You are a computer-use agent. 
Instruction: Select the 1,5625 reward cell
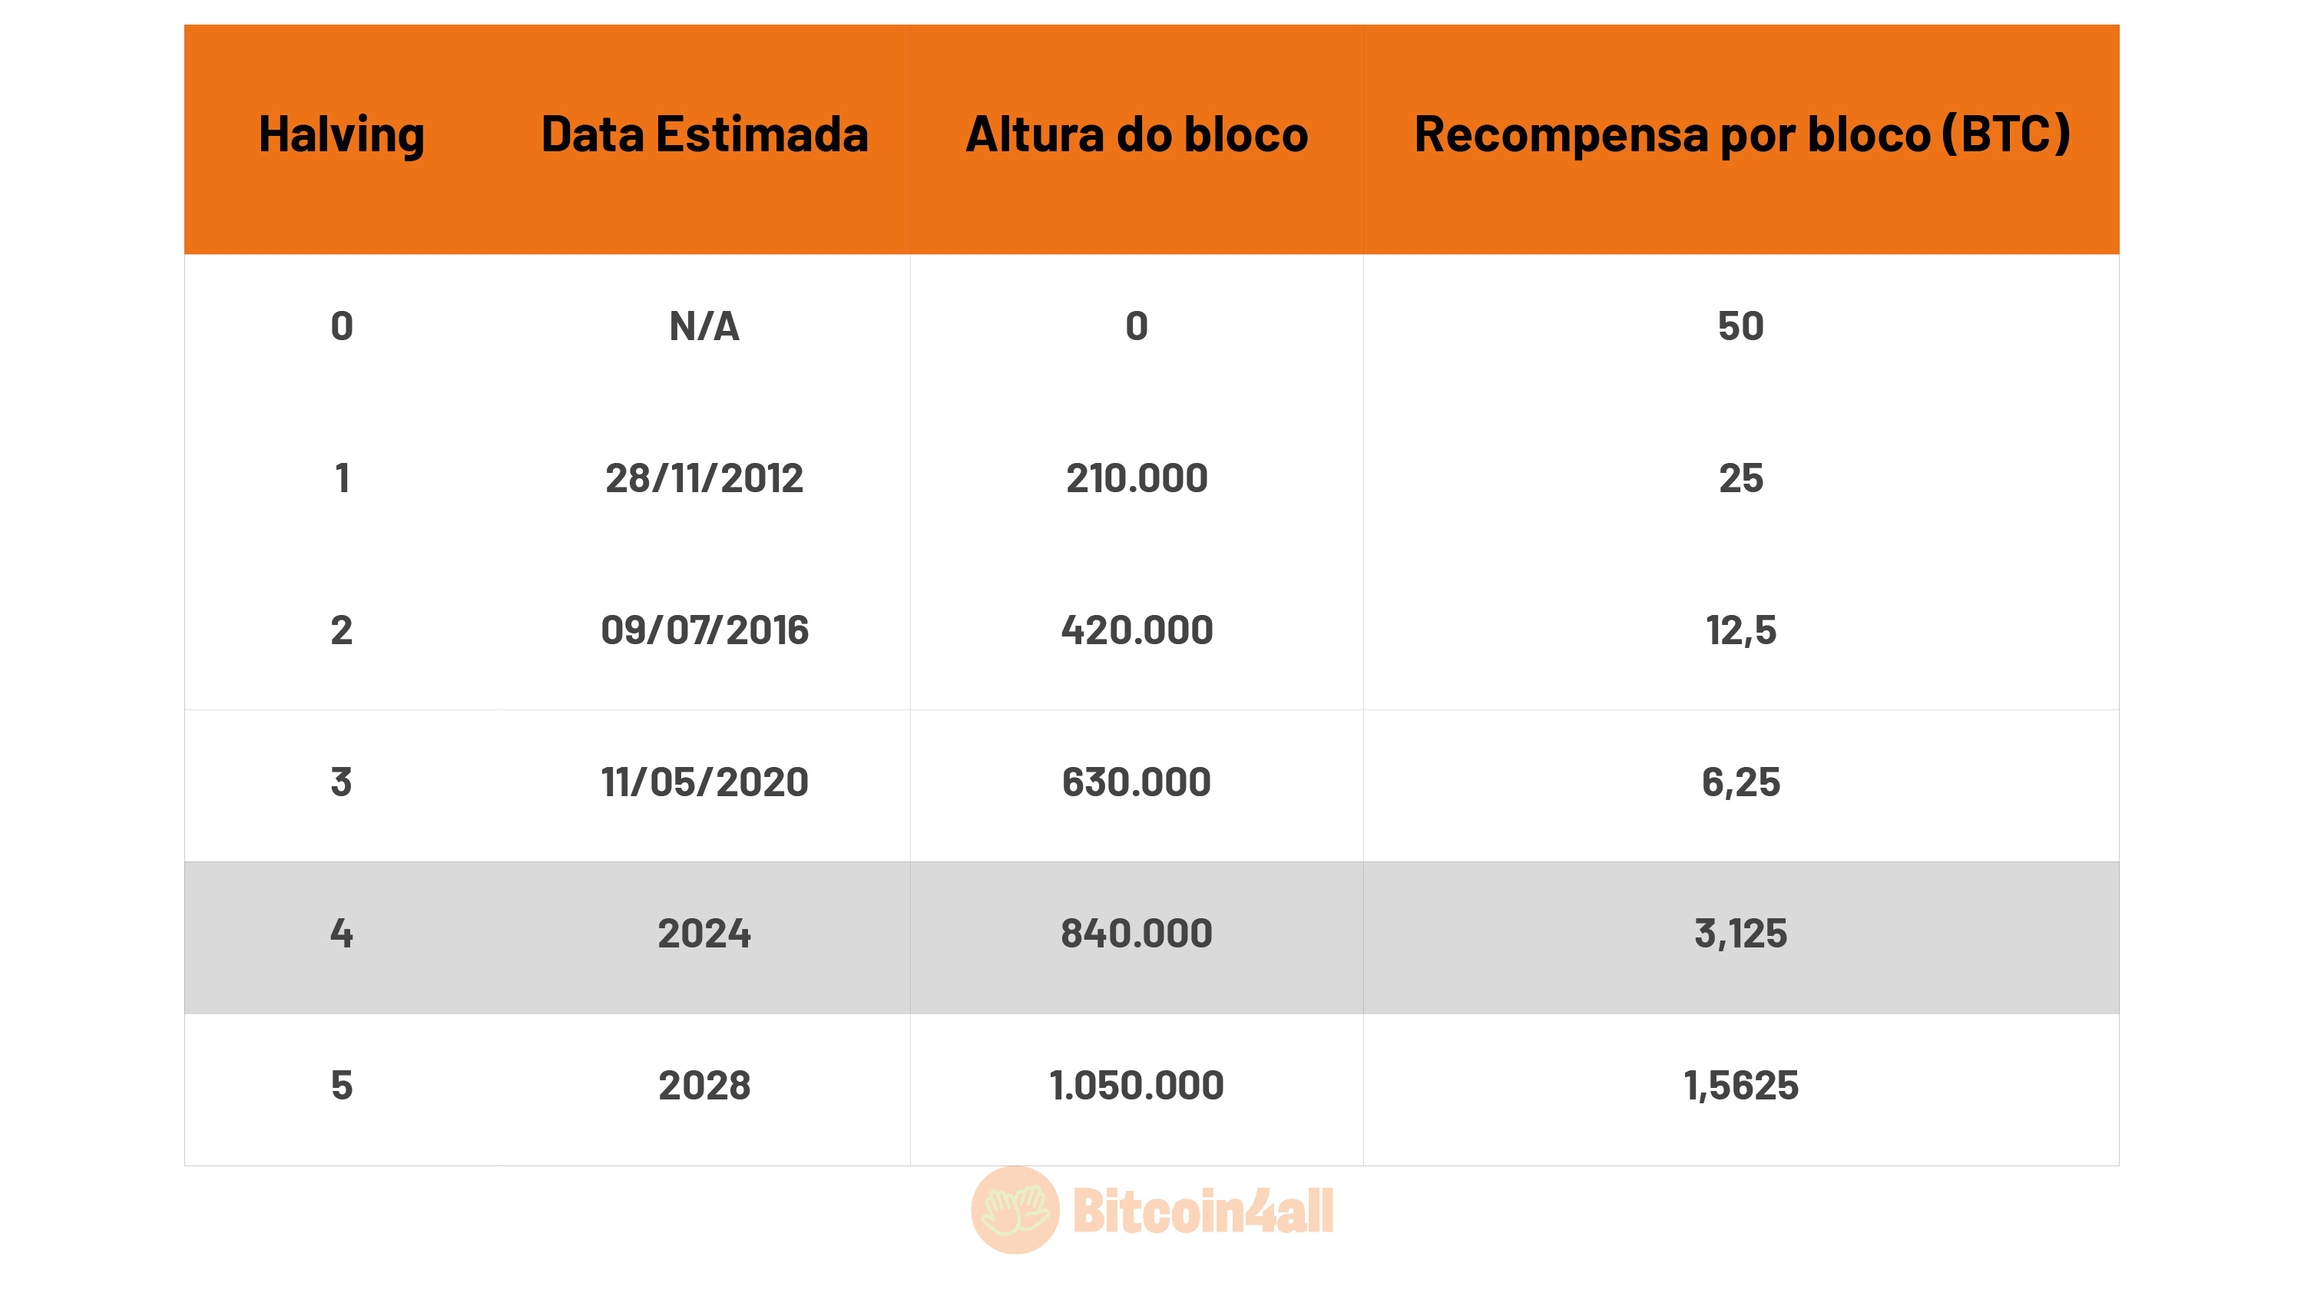click(1741, 1086)
